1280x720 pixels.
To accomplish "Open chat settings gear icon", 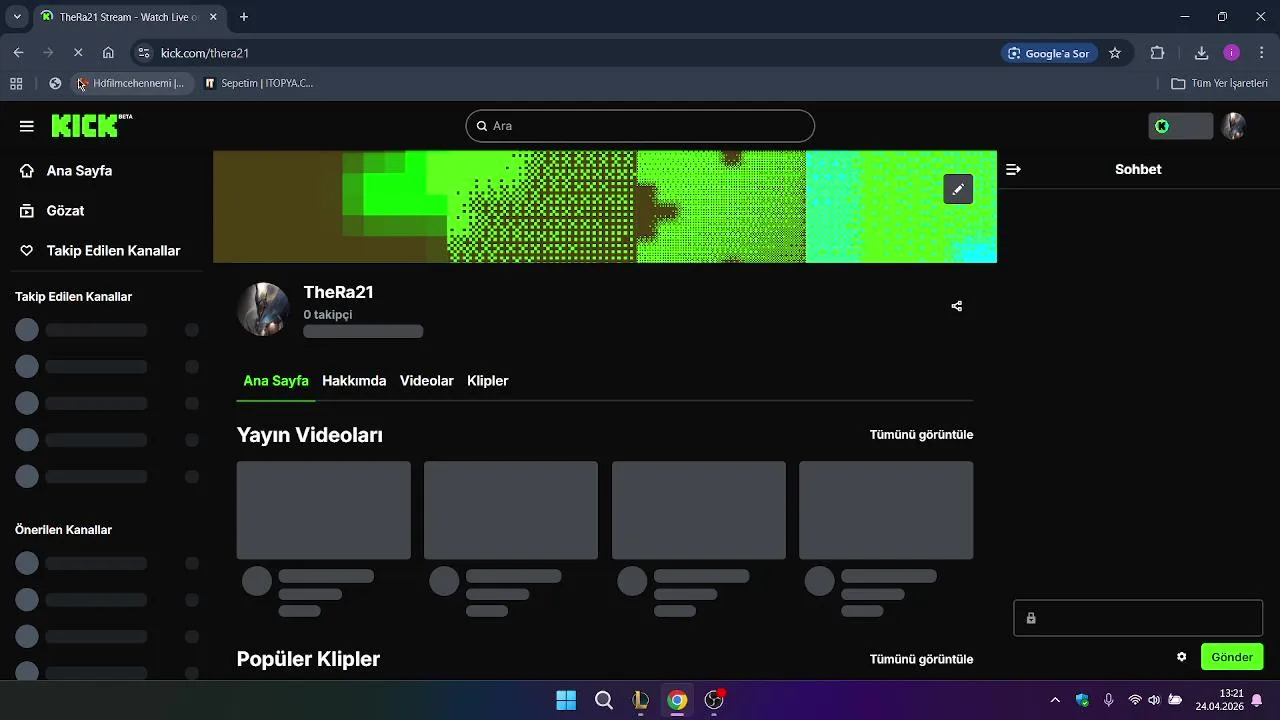I will tap(1181, 657).
